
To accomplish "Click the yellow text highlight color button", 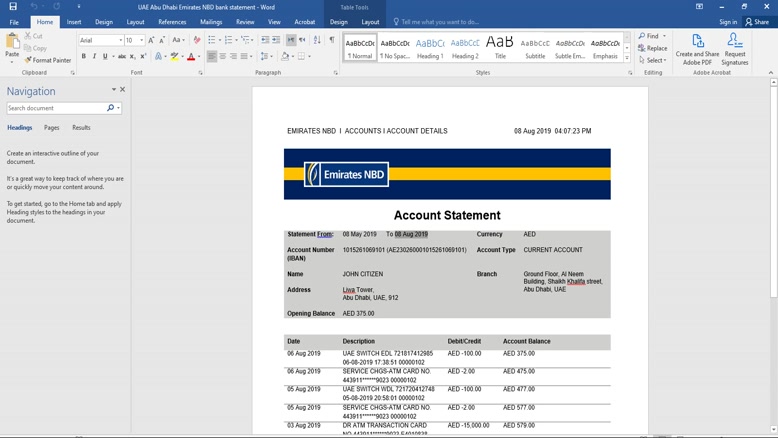I will point(174,57).
